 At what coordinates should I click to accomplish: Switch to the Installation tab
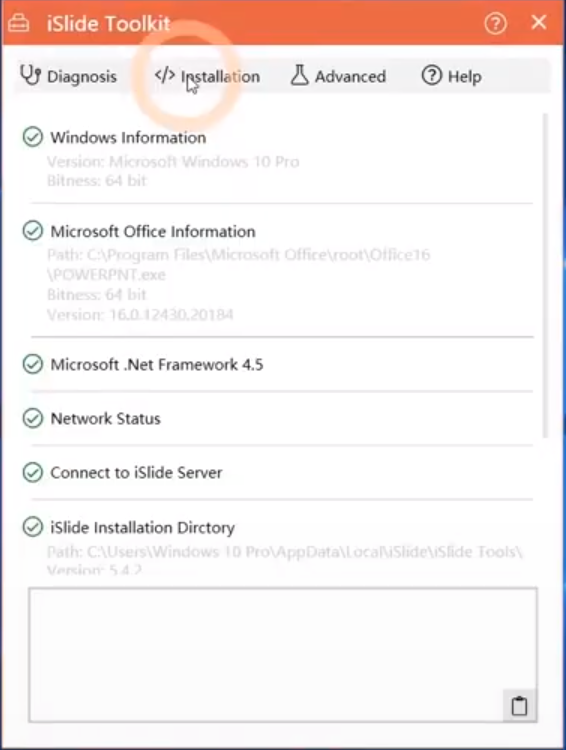pos(207,76)
